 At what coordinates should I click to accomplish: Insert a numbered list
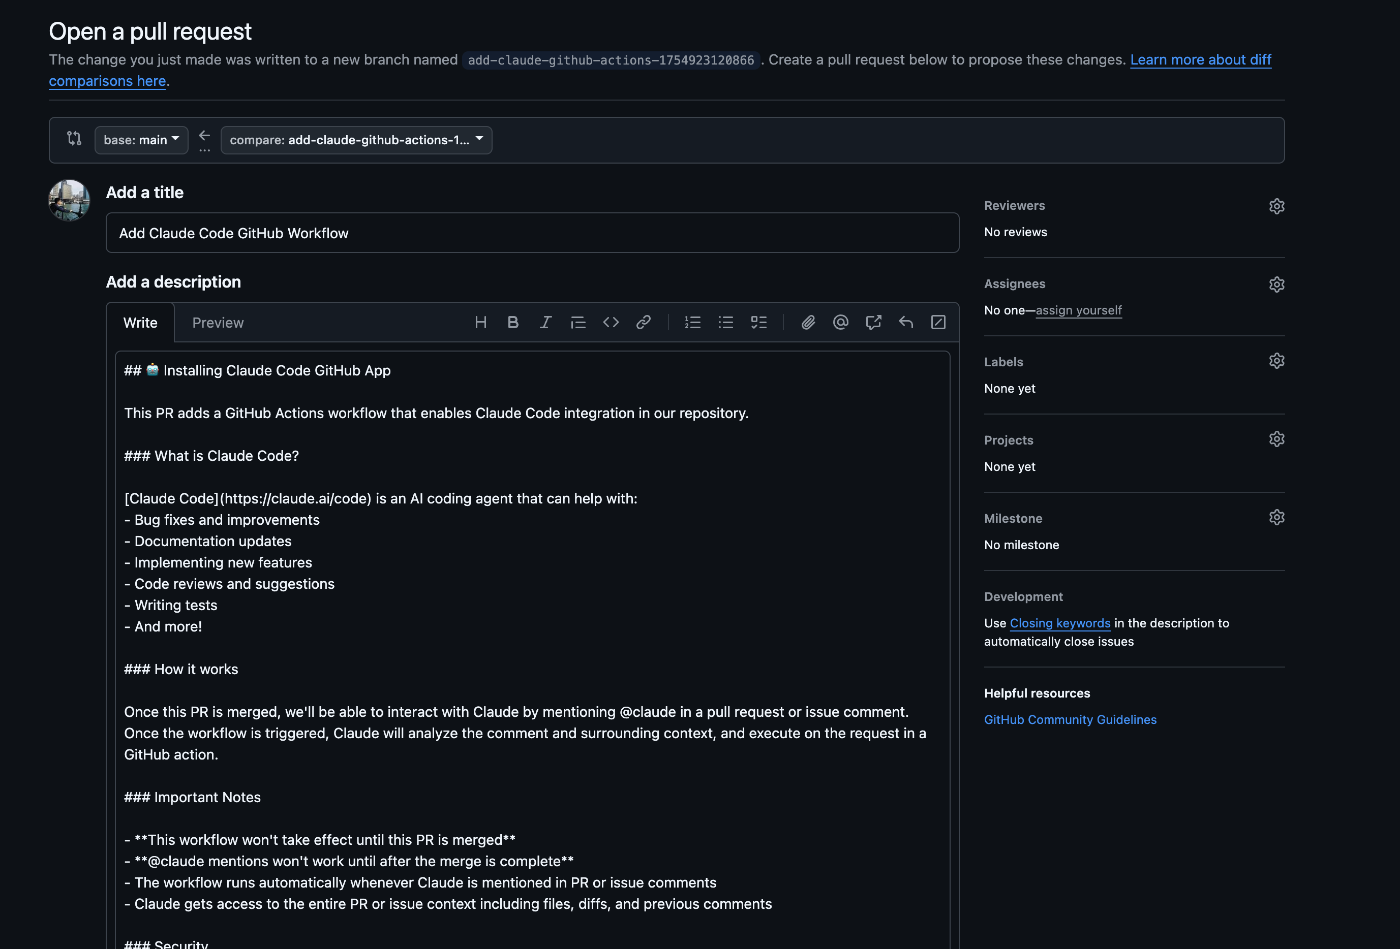tap(693, 322)
